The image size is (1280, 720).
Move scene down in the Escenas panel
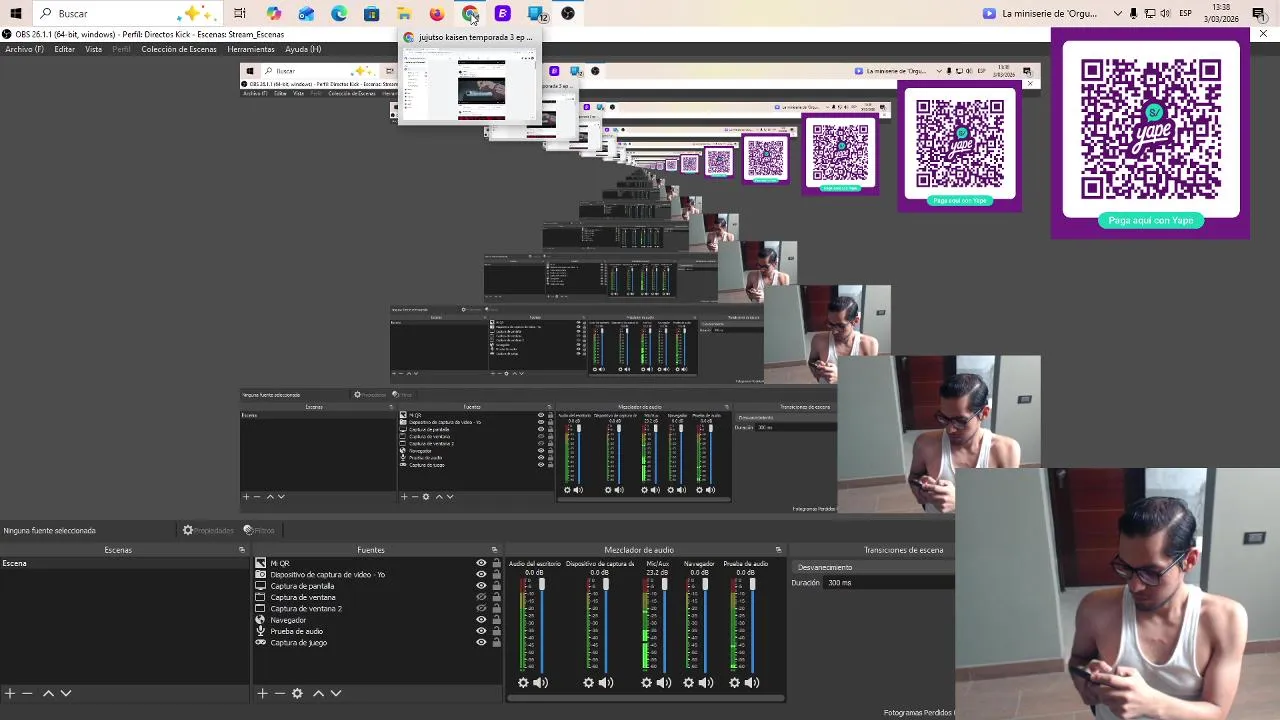pos(66,693)
